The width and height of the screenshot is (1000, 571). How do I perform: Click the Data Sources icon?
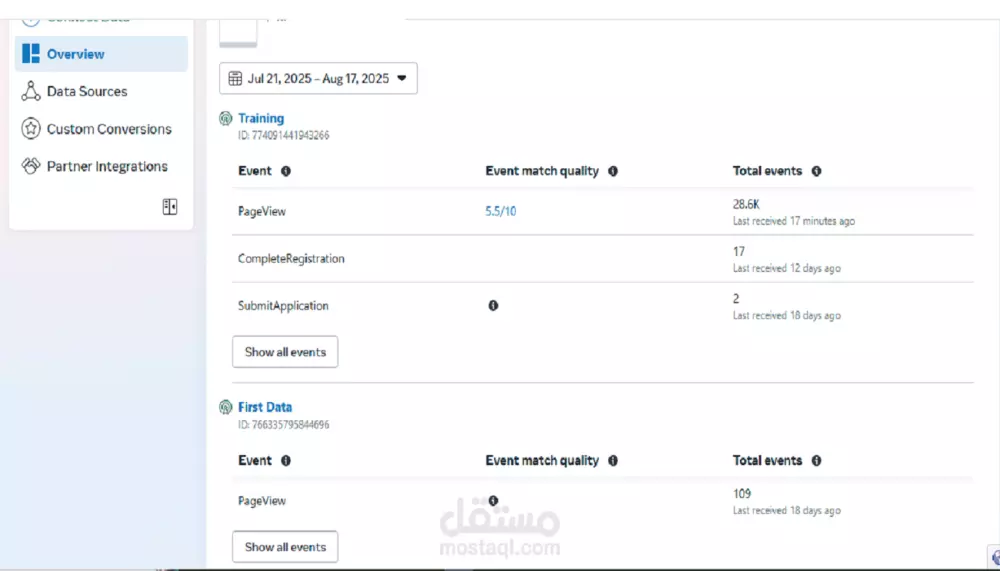(31, 91)
